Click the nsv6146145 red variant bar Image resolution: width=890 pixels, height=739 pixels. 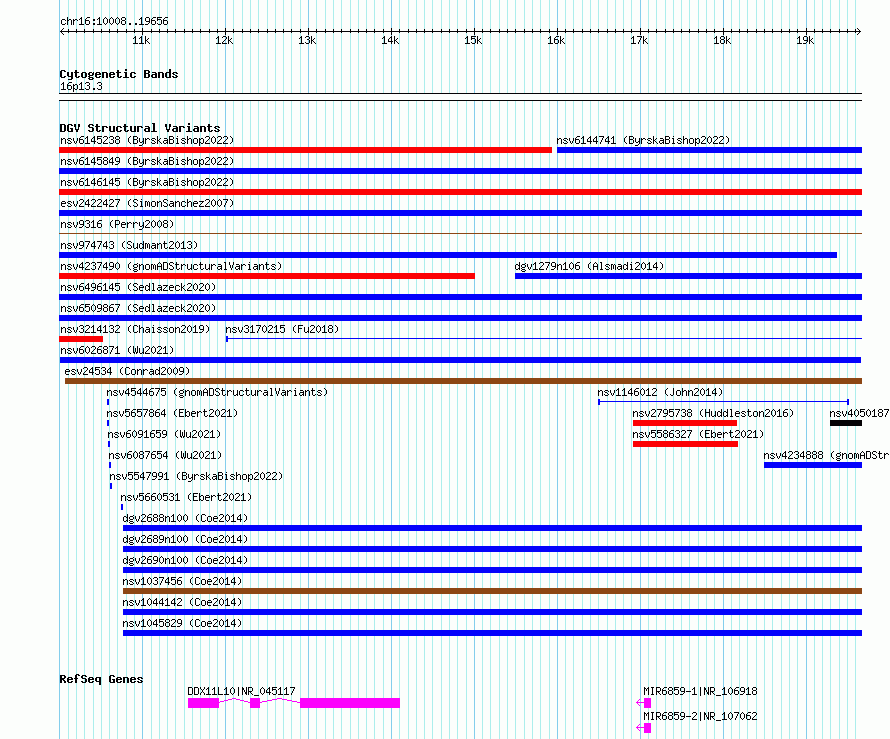pyautogui.click(x=460, y=192)
